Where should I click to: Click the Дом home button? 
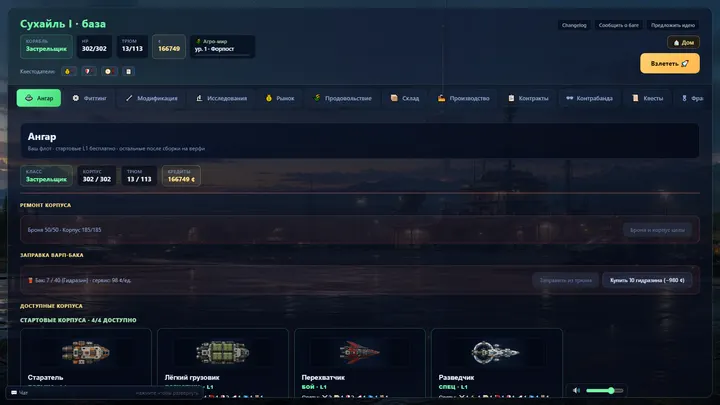coord(683,42)
